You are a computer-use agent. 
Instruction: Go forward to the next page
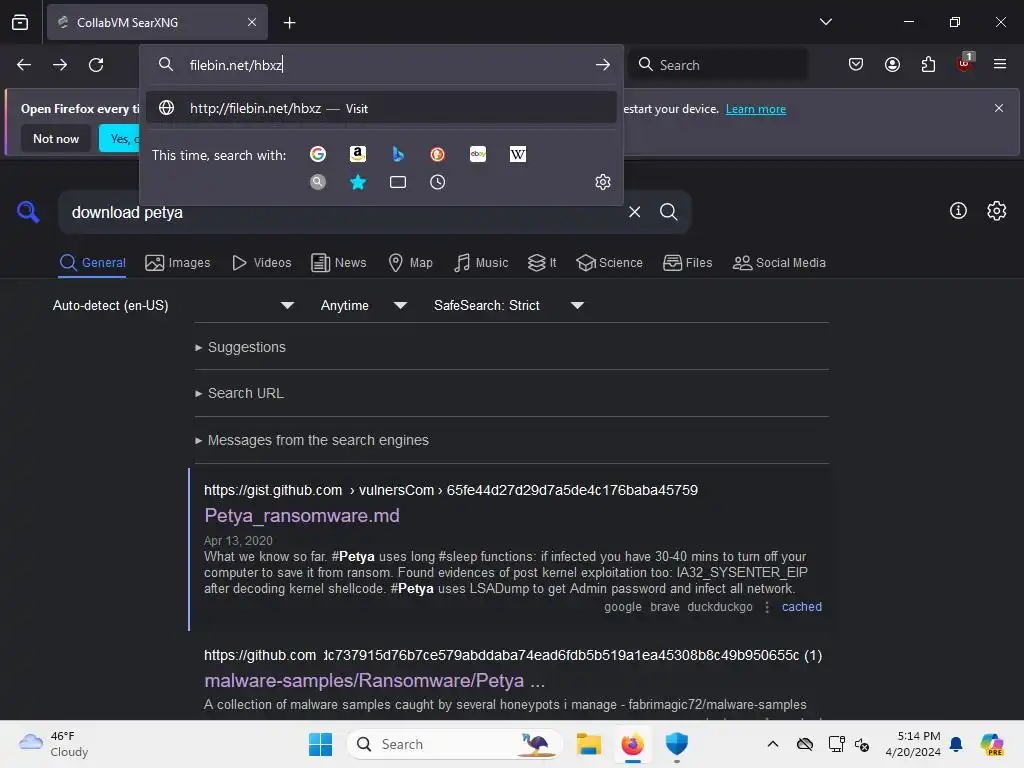60,65
